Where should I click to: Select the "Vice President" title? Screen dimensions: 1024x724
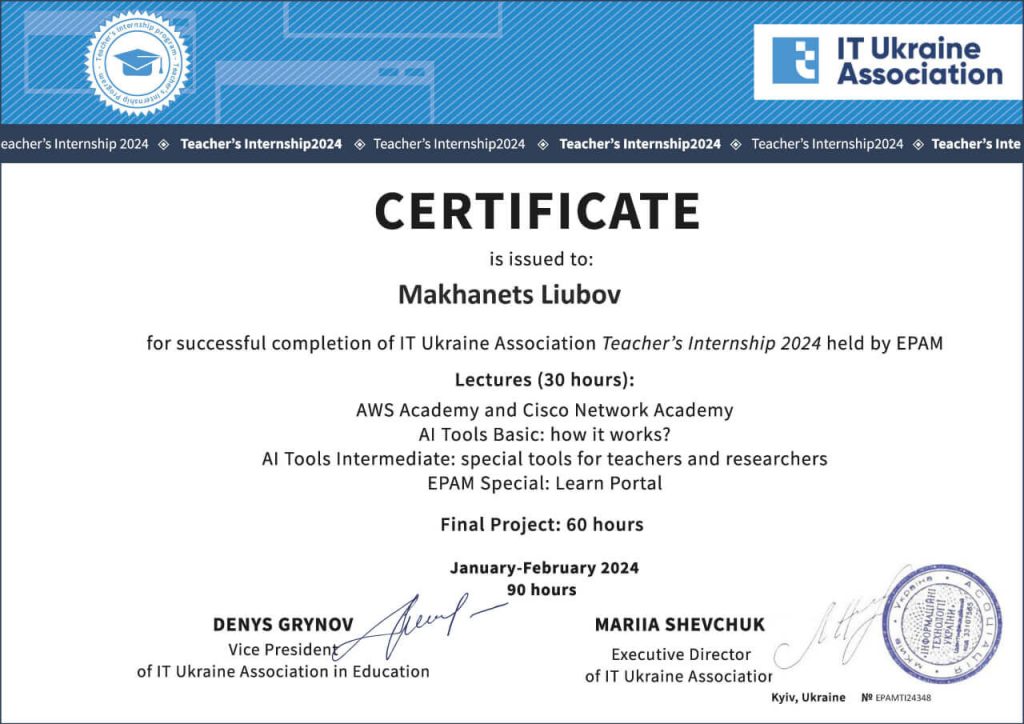pyautogui.click(x=283, y=650)
